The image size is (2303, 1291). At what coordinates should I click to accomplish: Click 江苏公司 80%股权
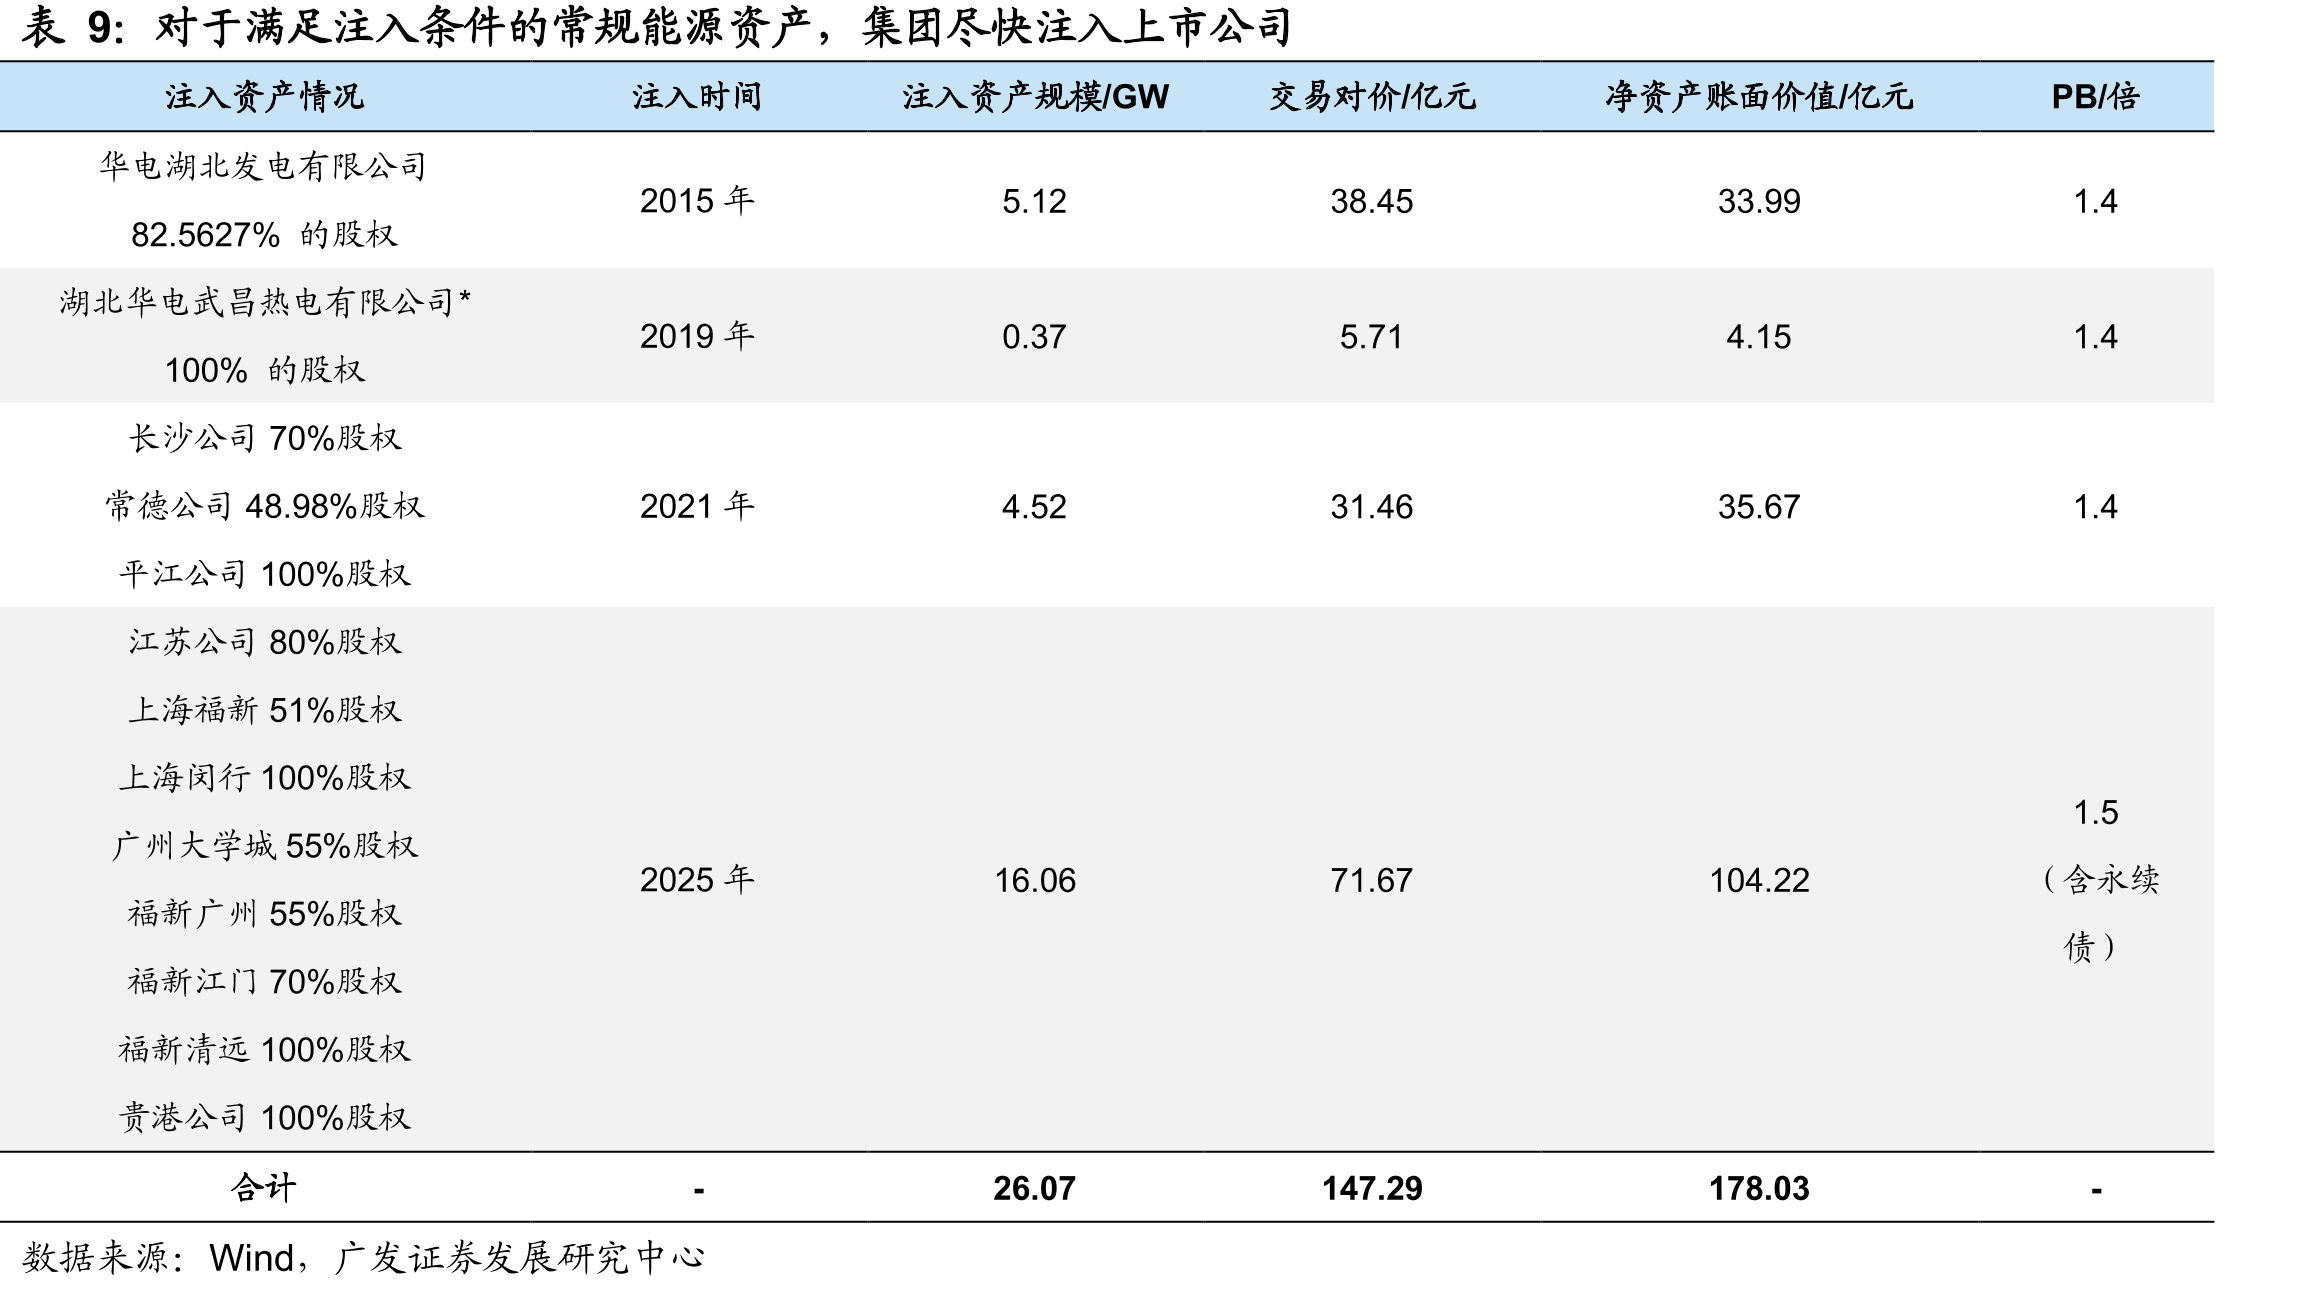264,642
